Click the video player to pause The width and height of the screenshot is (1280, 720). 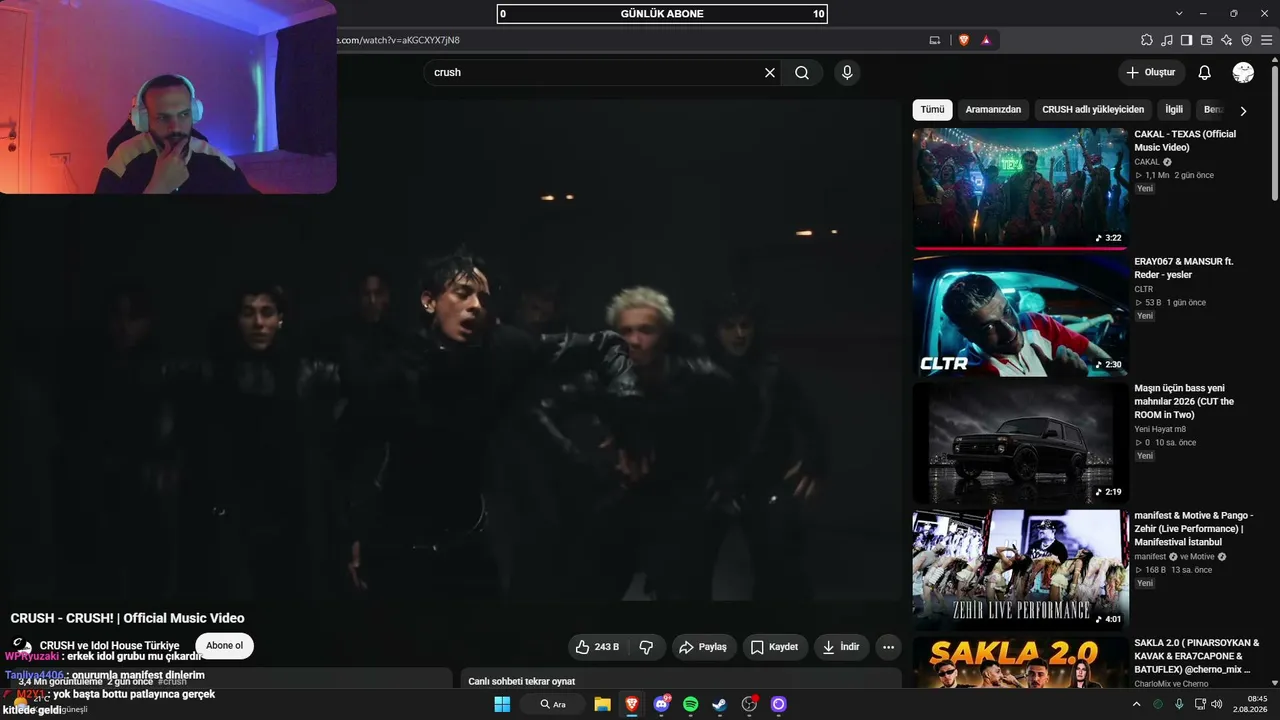click(x=450, y=350)
